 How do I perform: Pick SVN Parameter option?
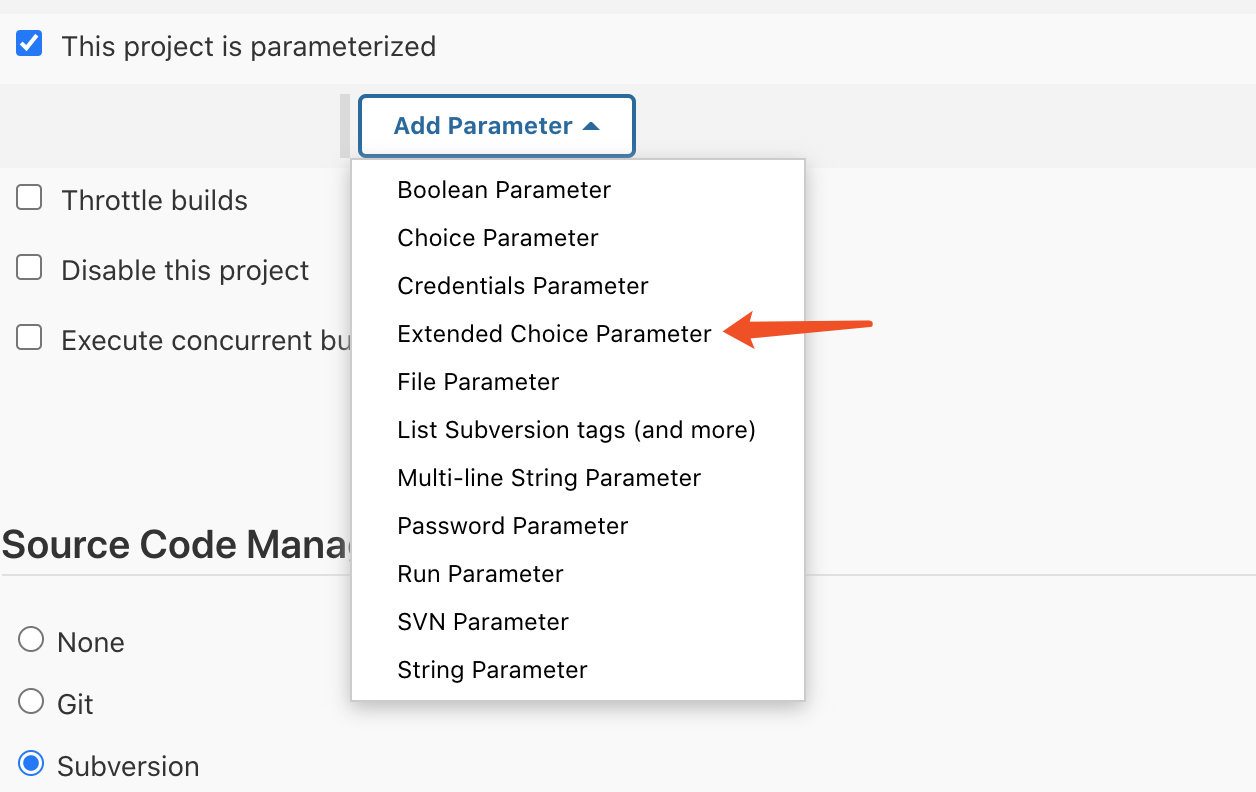483,622
